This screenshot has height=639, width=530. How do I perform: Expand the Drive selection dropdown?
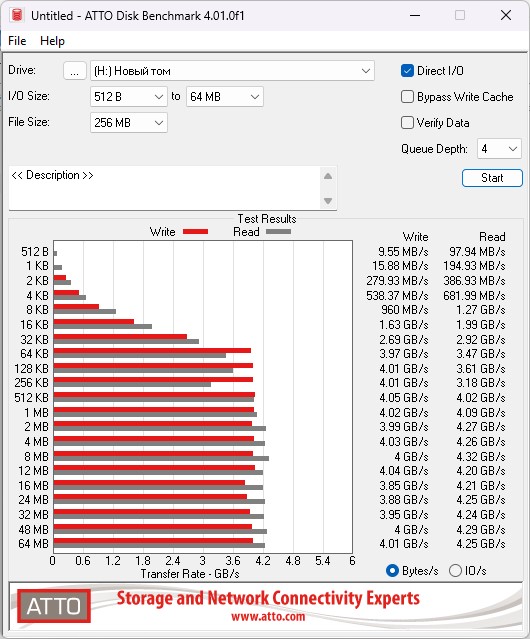pos(232,71)
